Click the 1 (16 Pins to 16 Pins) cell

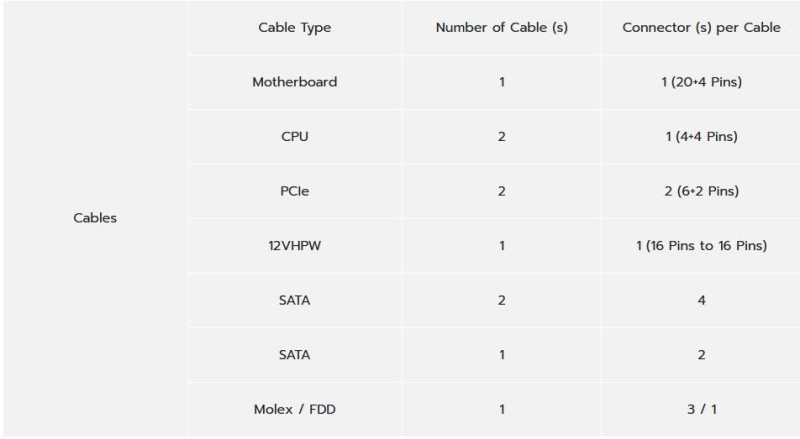click(x=701, y=245)
